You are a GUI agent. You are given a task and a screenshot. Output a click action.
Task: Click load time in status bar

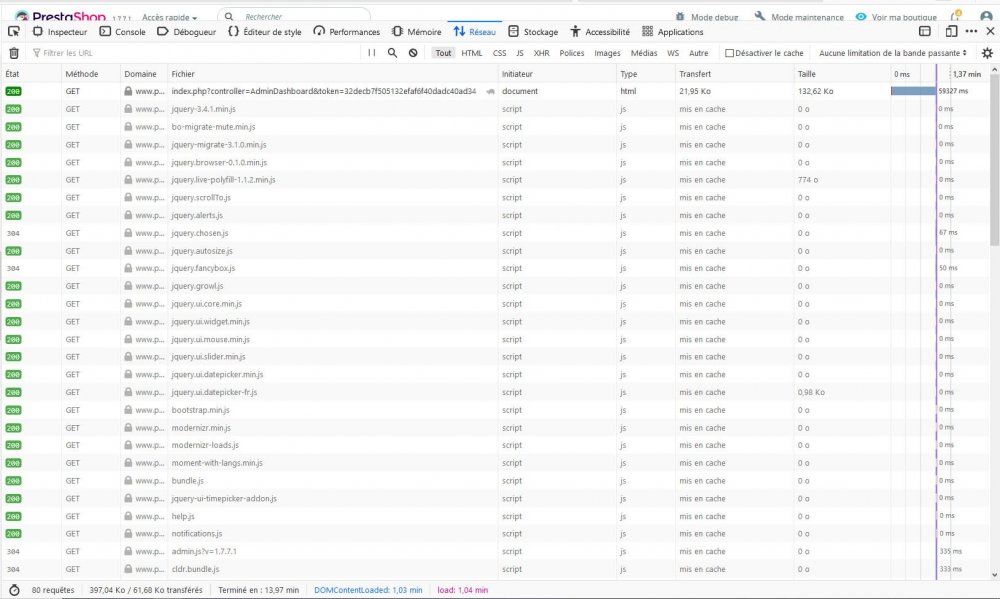coord(462,590)
